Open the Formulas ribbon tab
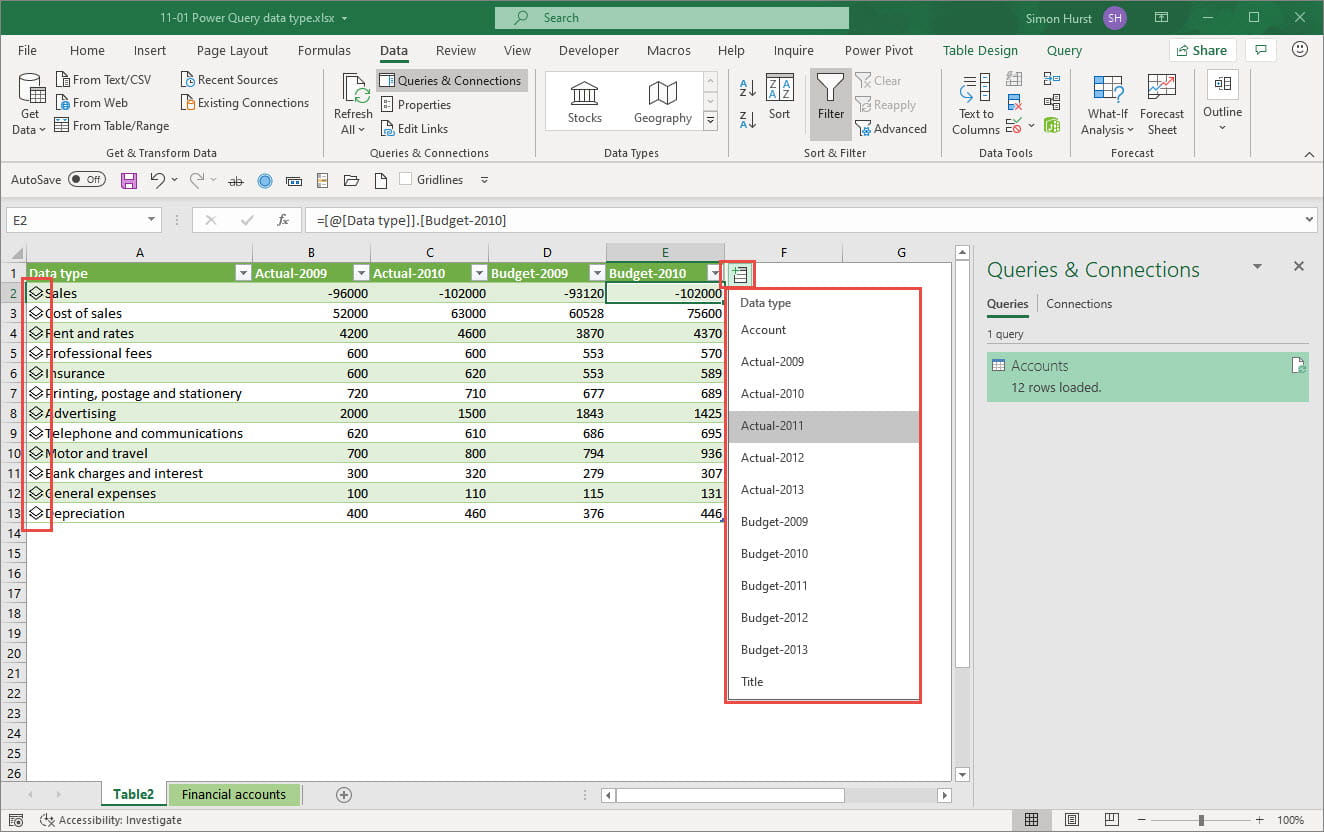The image size is (1324, 832). 324,51
